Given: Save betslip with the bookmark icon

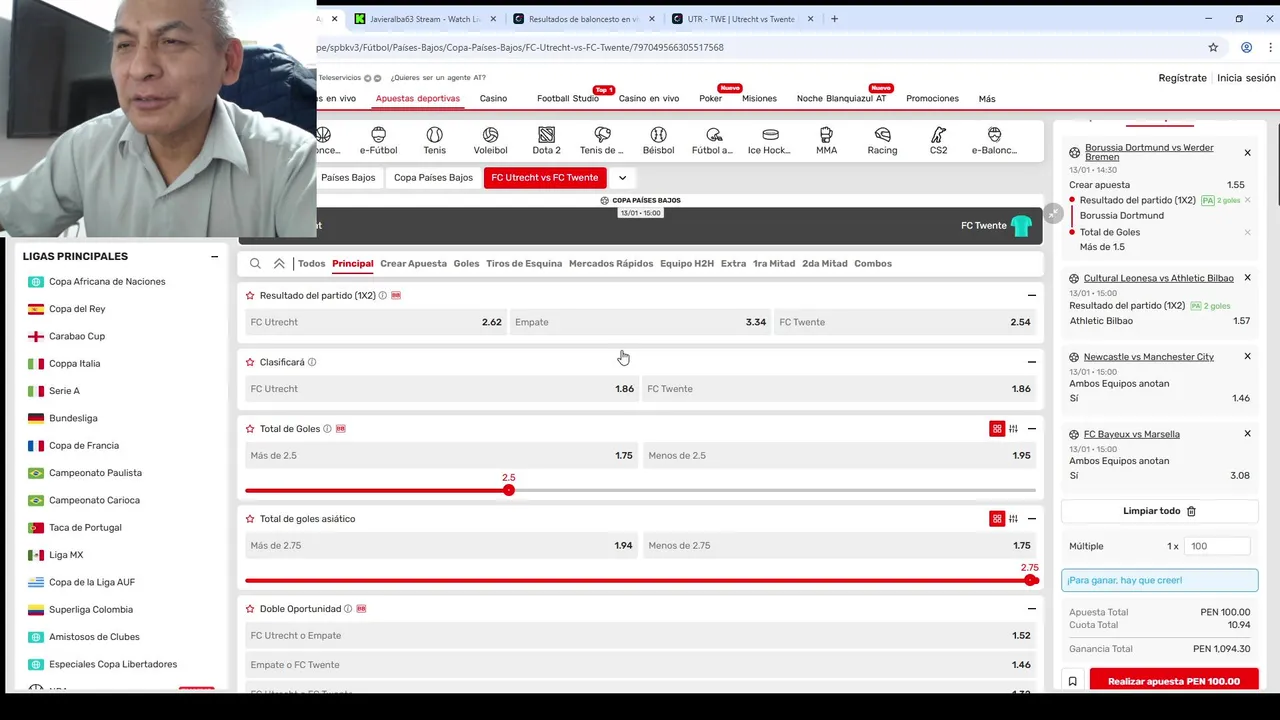Looking at the screenshot, I should pos(1072,682).
